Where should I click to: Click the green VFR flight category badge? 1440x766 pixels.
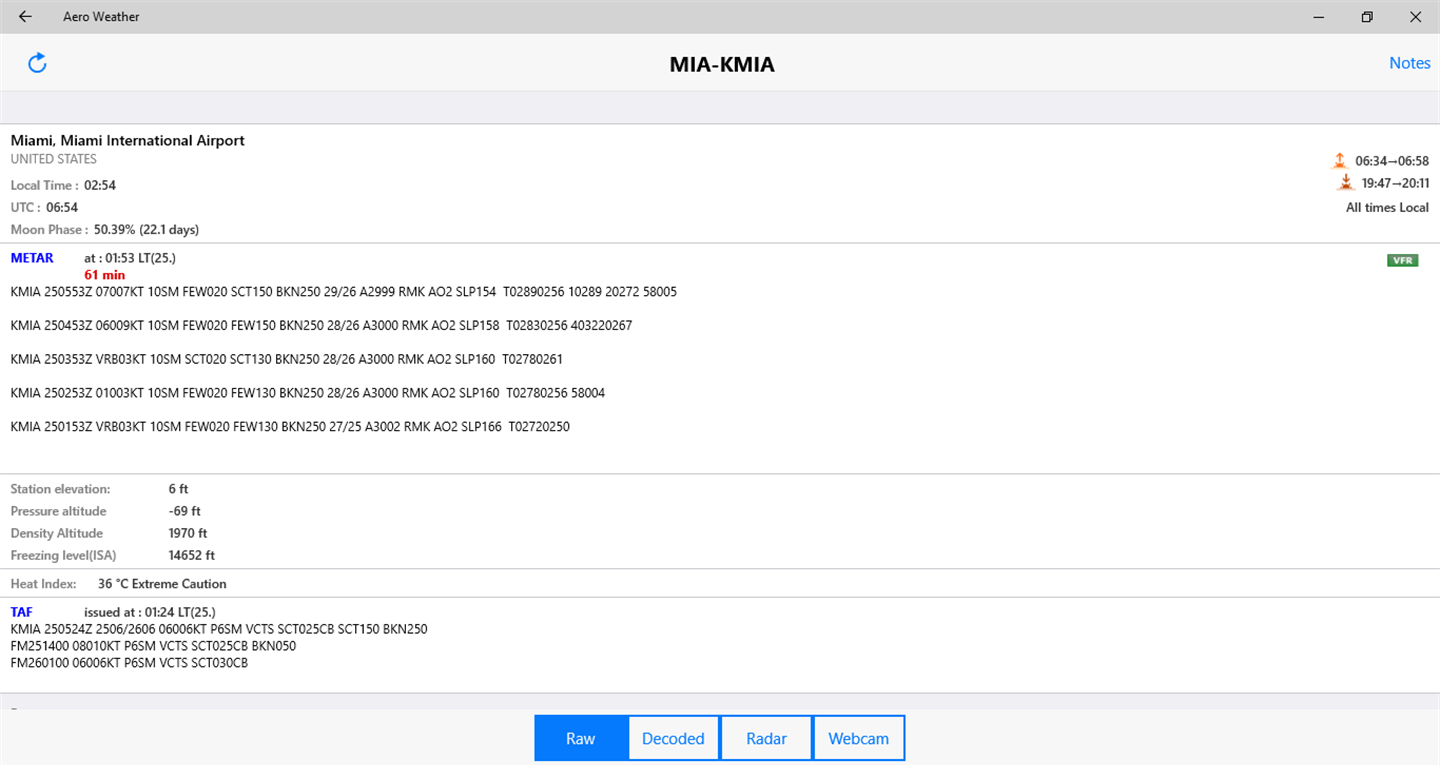(1402, 260)
